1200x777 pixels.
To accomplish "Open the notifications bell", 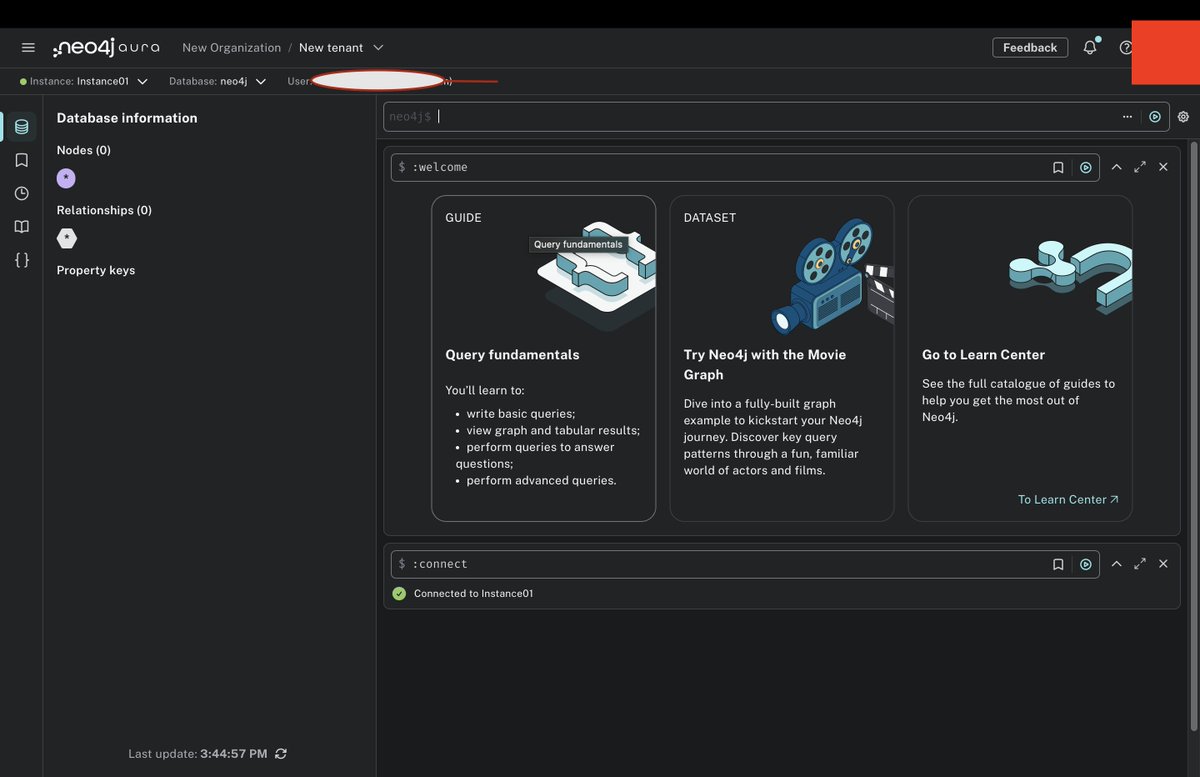I will (x=1090, y=47).
